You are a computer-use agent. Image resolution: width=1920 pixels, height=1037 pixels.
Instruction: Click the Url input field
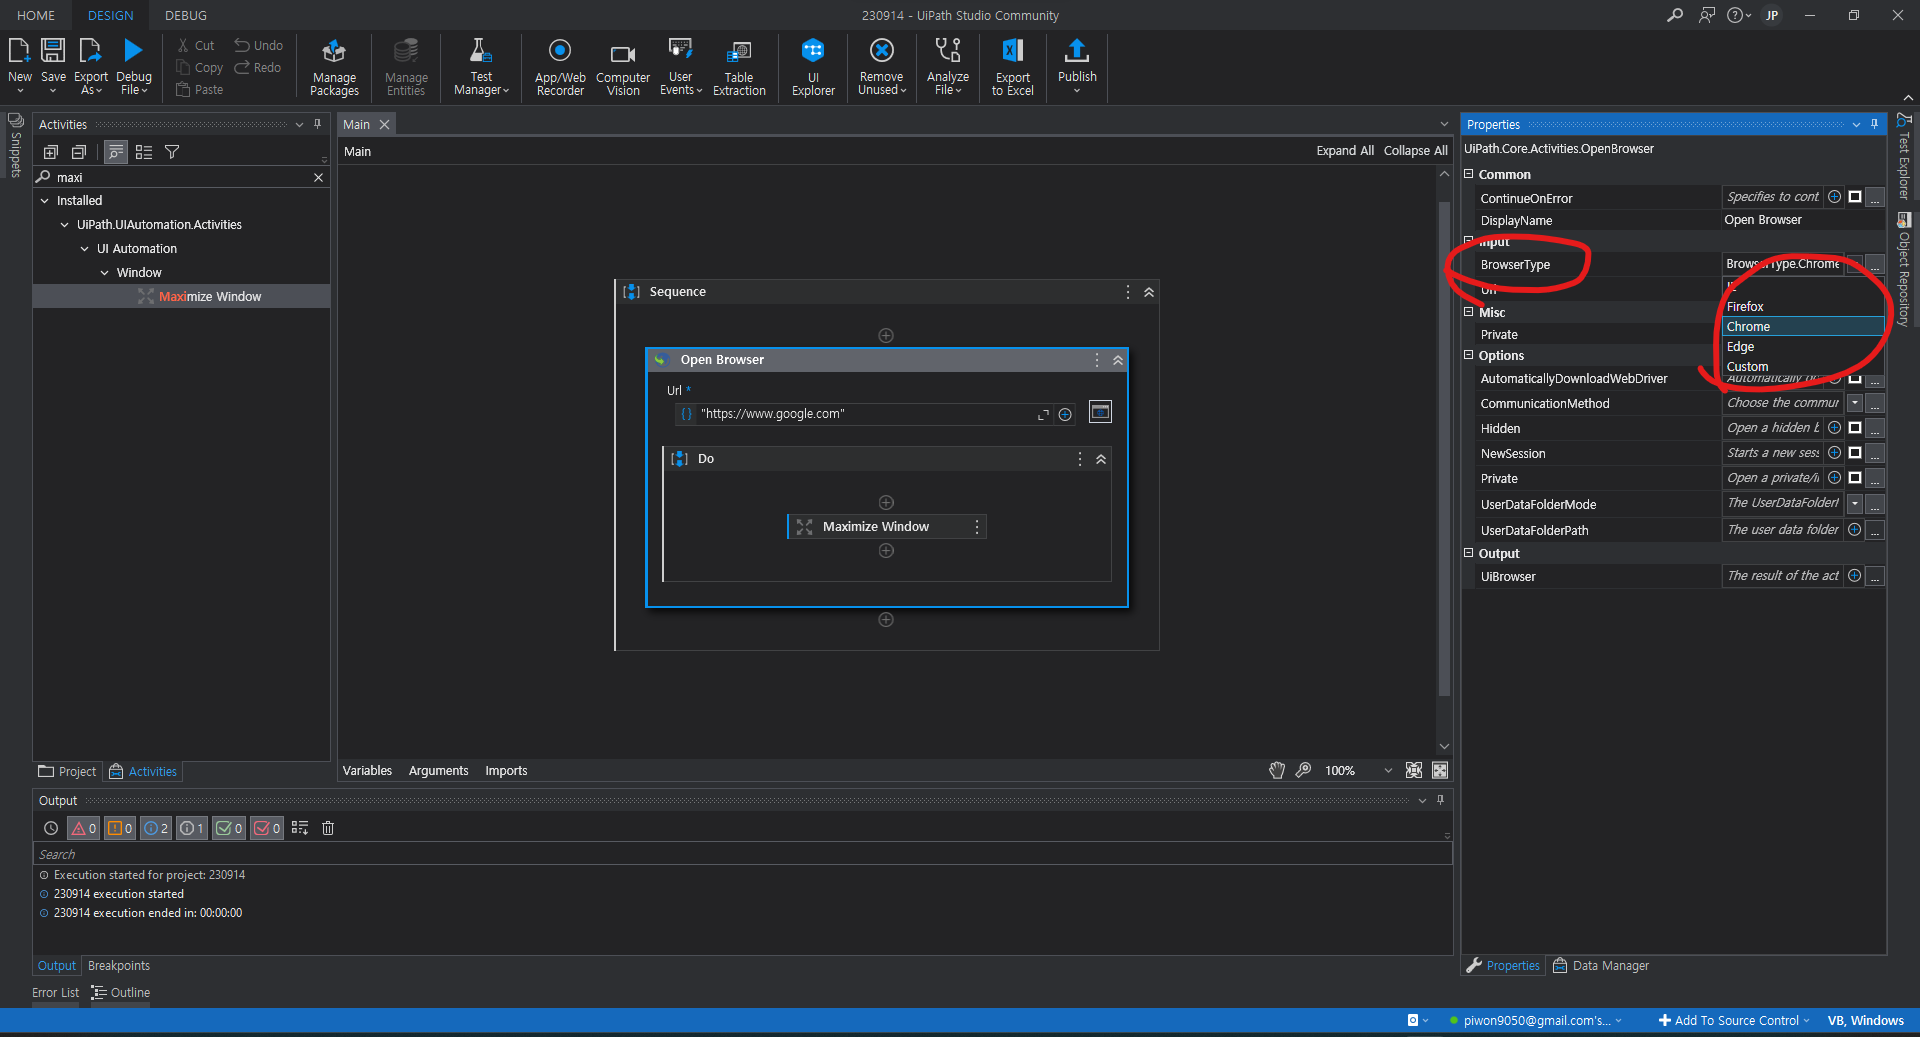point(865,414)
